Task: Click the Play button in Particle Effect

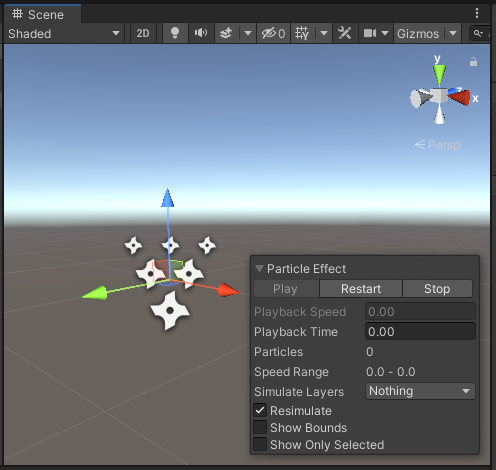Action: (286, 289)
